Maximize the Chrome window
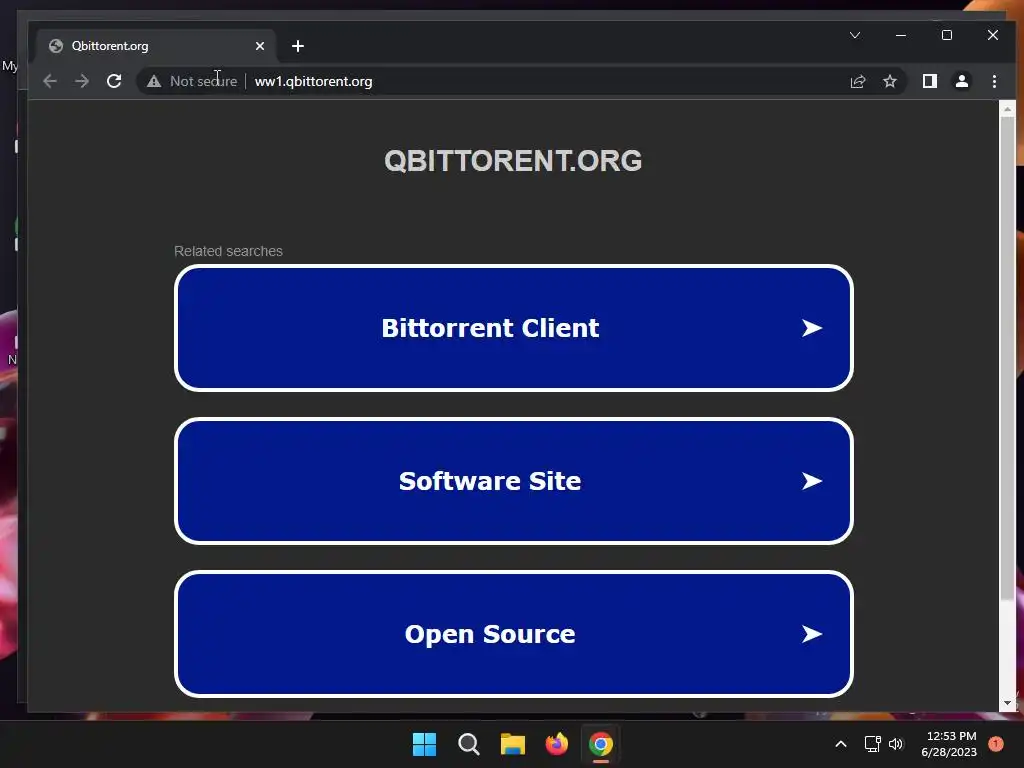The width and height of the screenshot is (1024, 768). pyautogui.click(x=947, y=35)
